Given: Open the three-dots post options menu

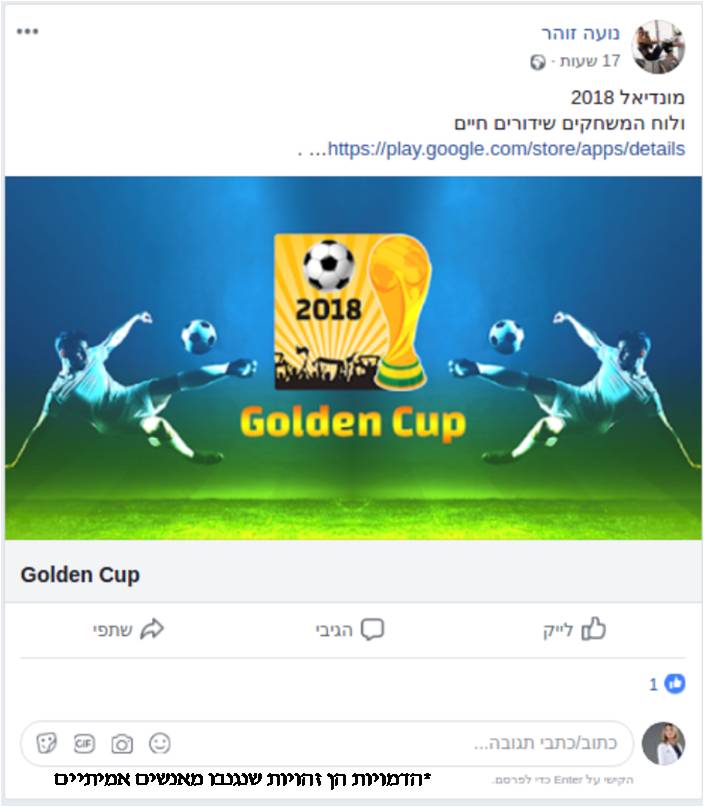Looking at the screenshot, I should click(x=27, y=31).
